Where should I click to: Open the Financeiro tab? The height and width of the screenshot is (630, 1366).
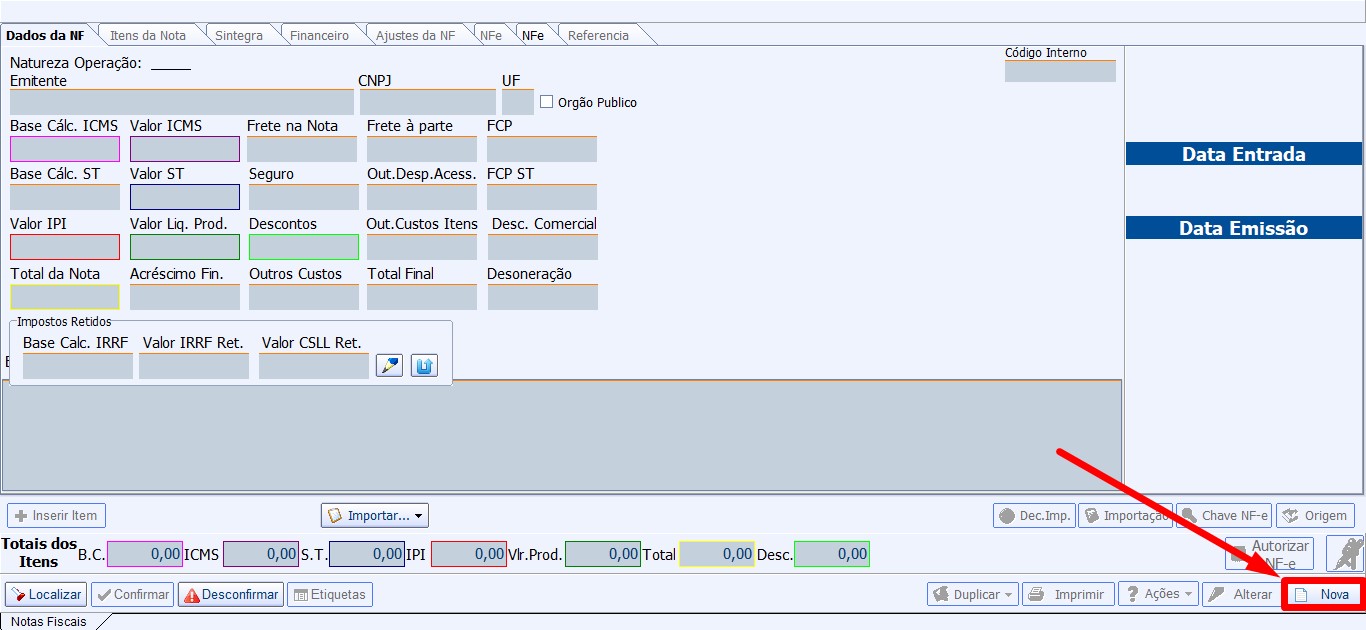tap(319, 35)
